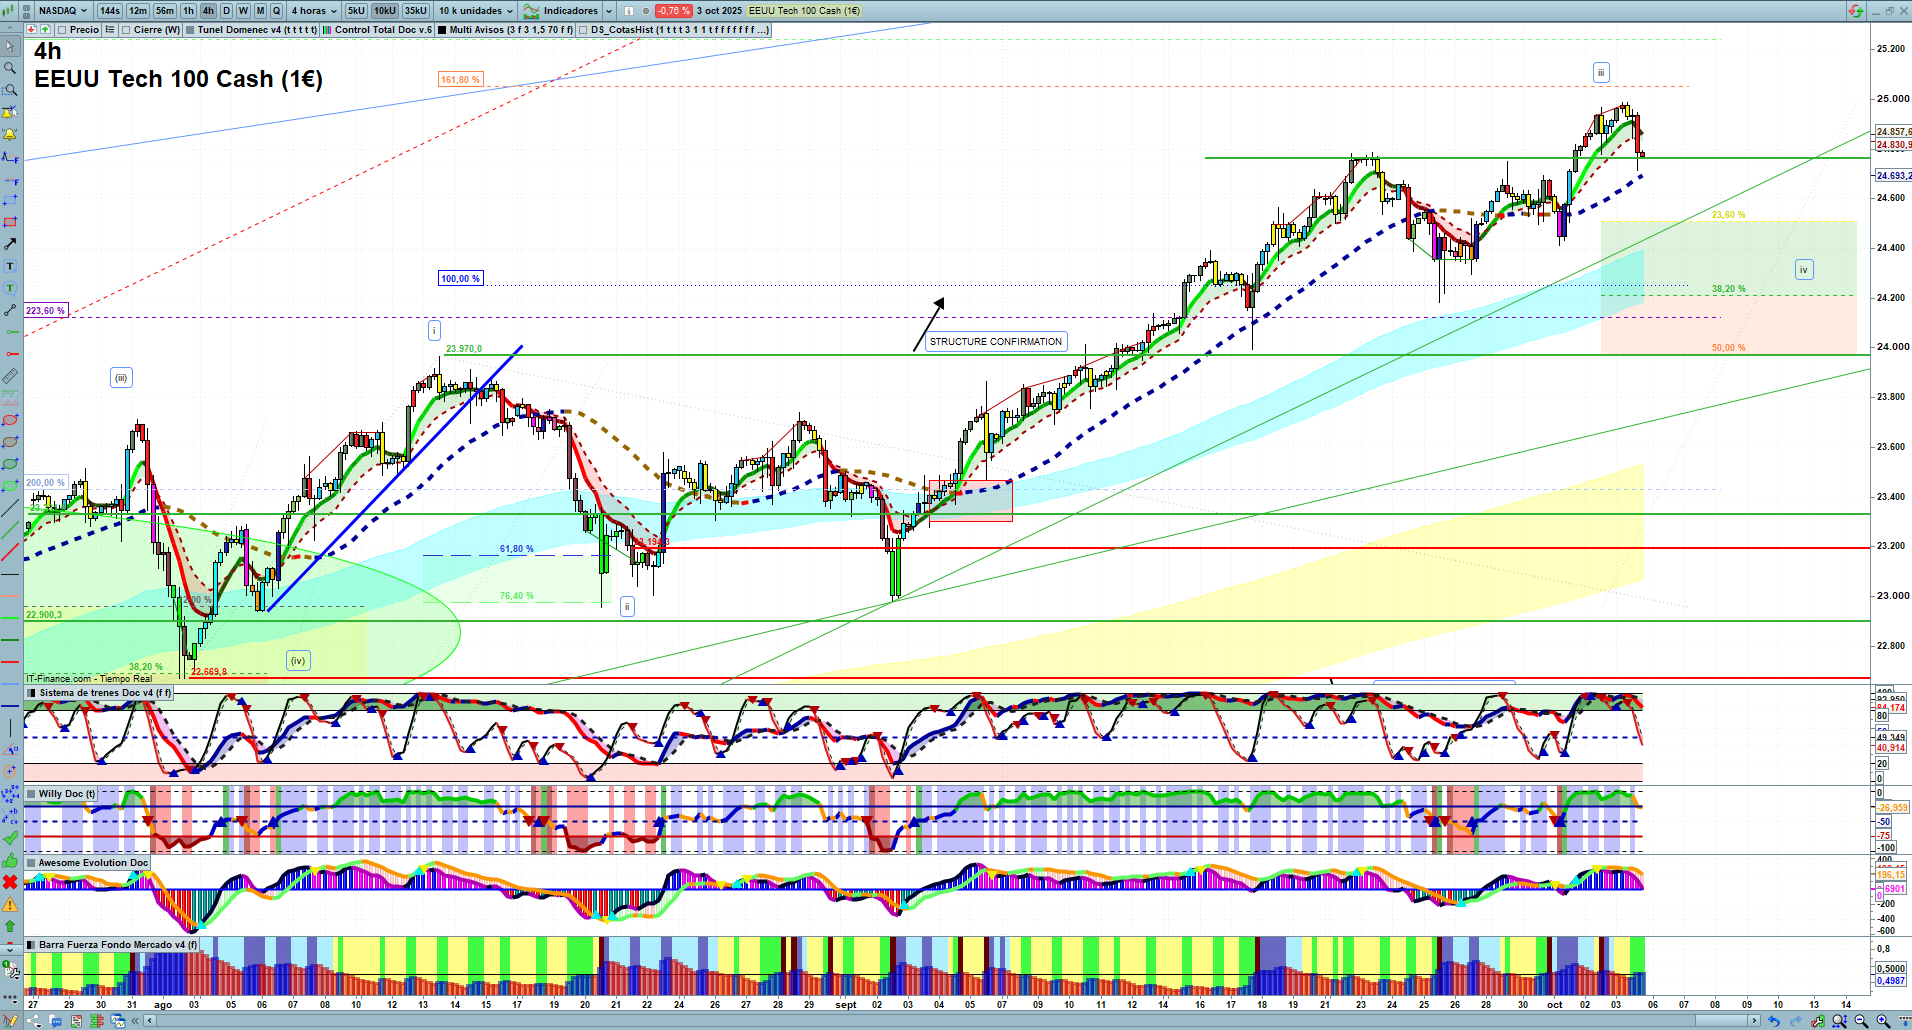This screenshot has width=1912, height=1030.
Task: Toggle the Cierre (W) checkbox
Action: pyautogui.click(x=126, y=30)
